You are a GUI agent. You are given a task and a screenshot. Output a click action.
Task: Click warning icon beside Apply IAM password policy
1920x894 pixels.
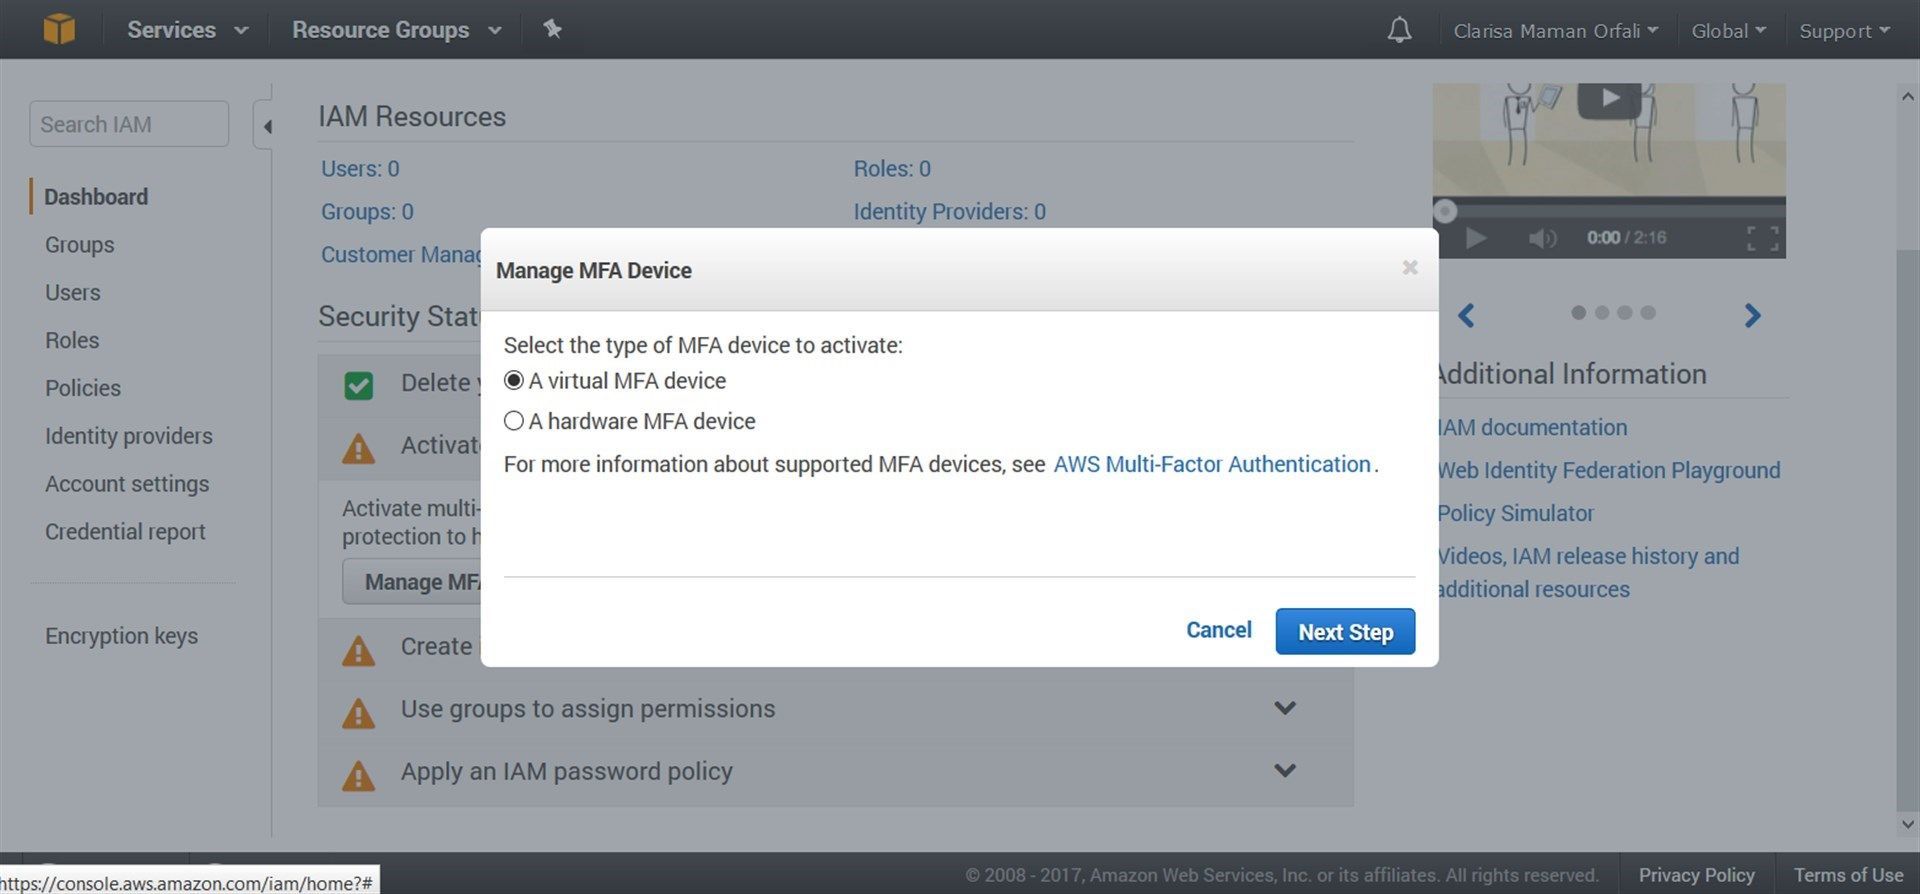[358, 776]
